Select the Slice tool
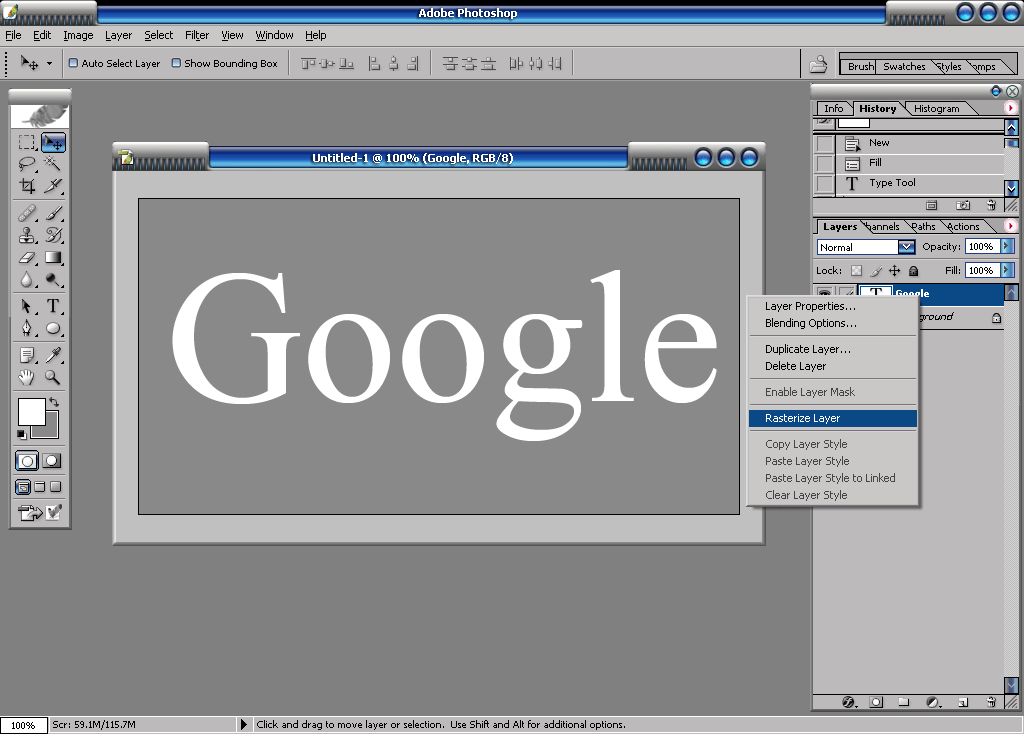 (x=53, y=186)
